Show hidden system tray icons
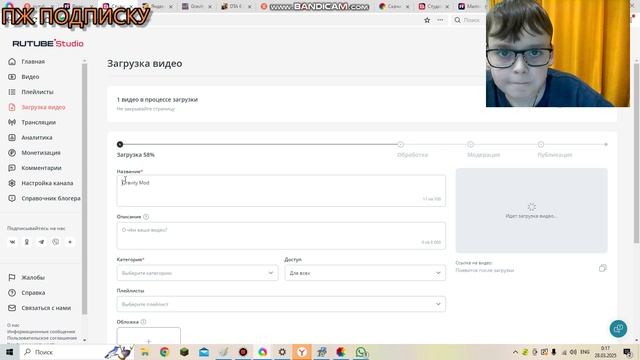 pos(515,352)
